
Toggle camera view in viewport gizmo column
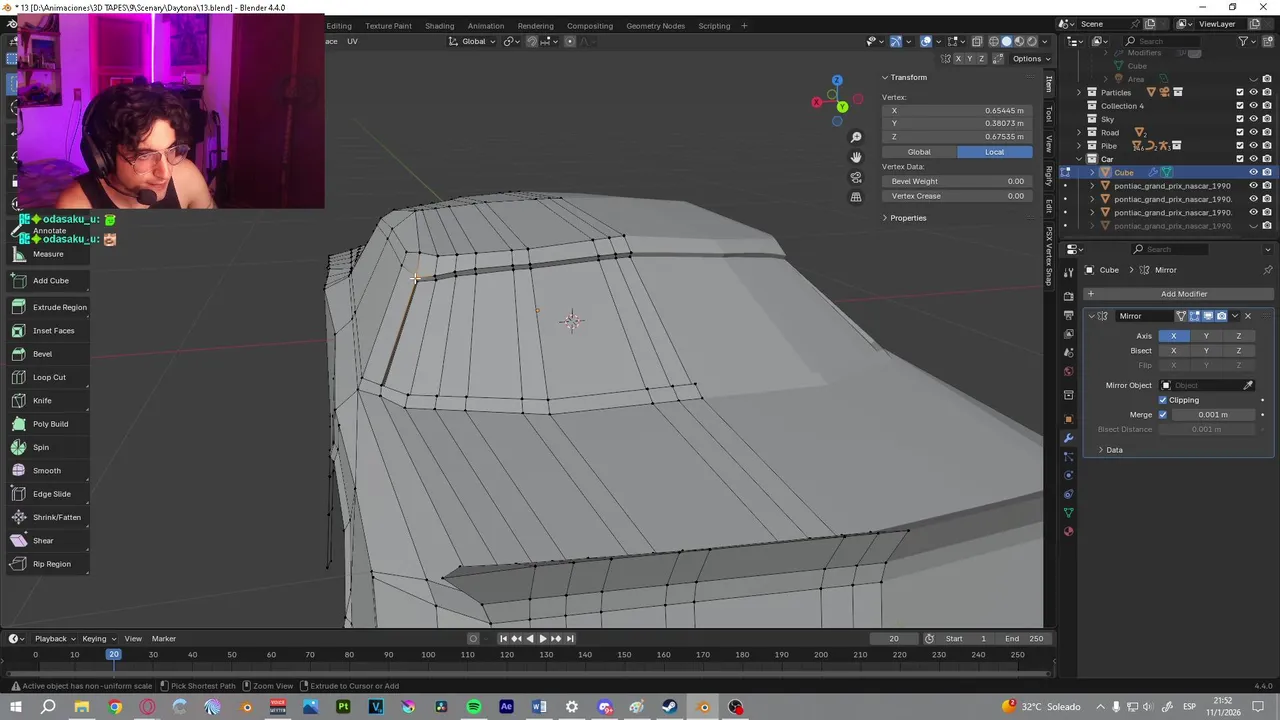(x=856, y=177)
